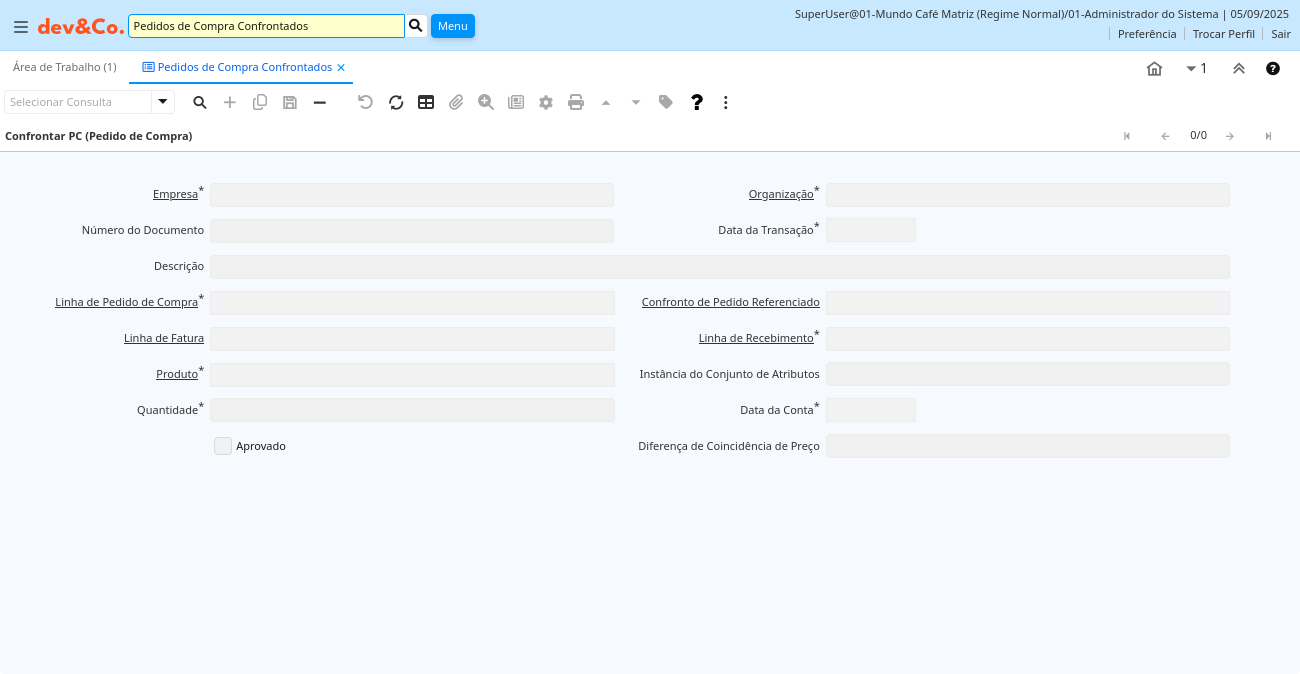Open the dropdown arrow next to the number 1
Viewport: 1300px width, 674px height.
[x=1191, y=68]
